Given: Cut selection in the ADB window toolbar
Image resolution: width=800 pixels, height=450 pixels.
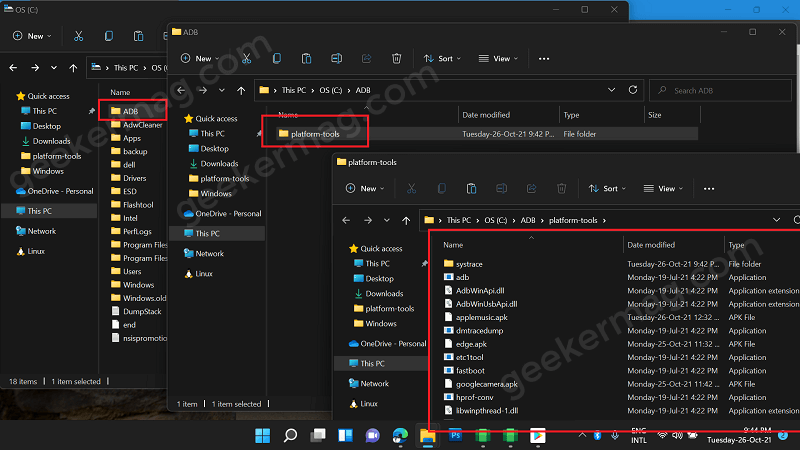Looking at the screenshot, I should [x=246, y=59].
